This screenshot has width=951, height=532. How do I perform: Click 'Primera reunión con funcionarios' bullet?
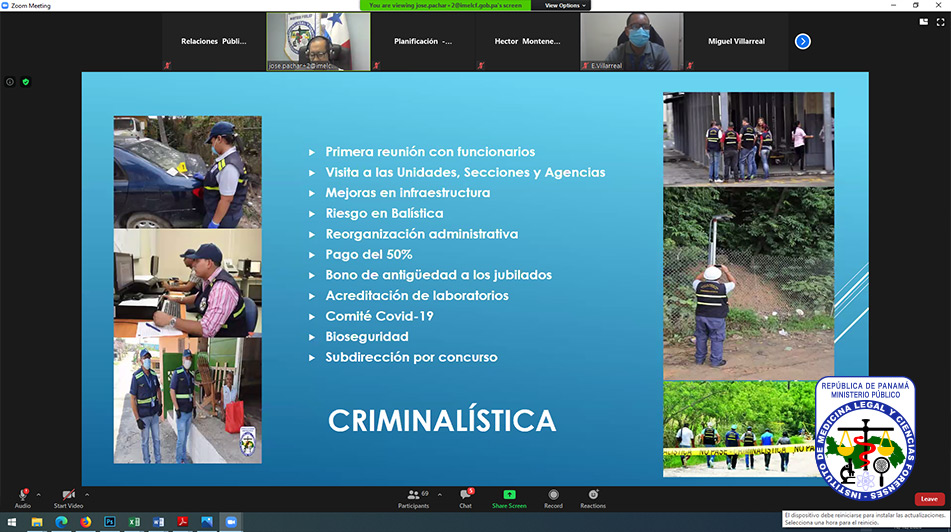click(x=430, y=152)
